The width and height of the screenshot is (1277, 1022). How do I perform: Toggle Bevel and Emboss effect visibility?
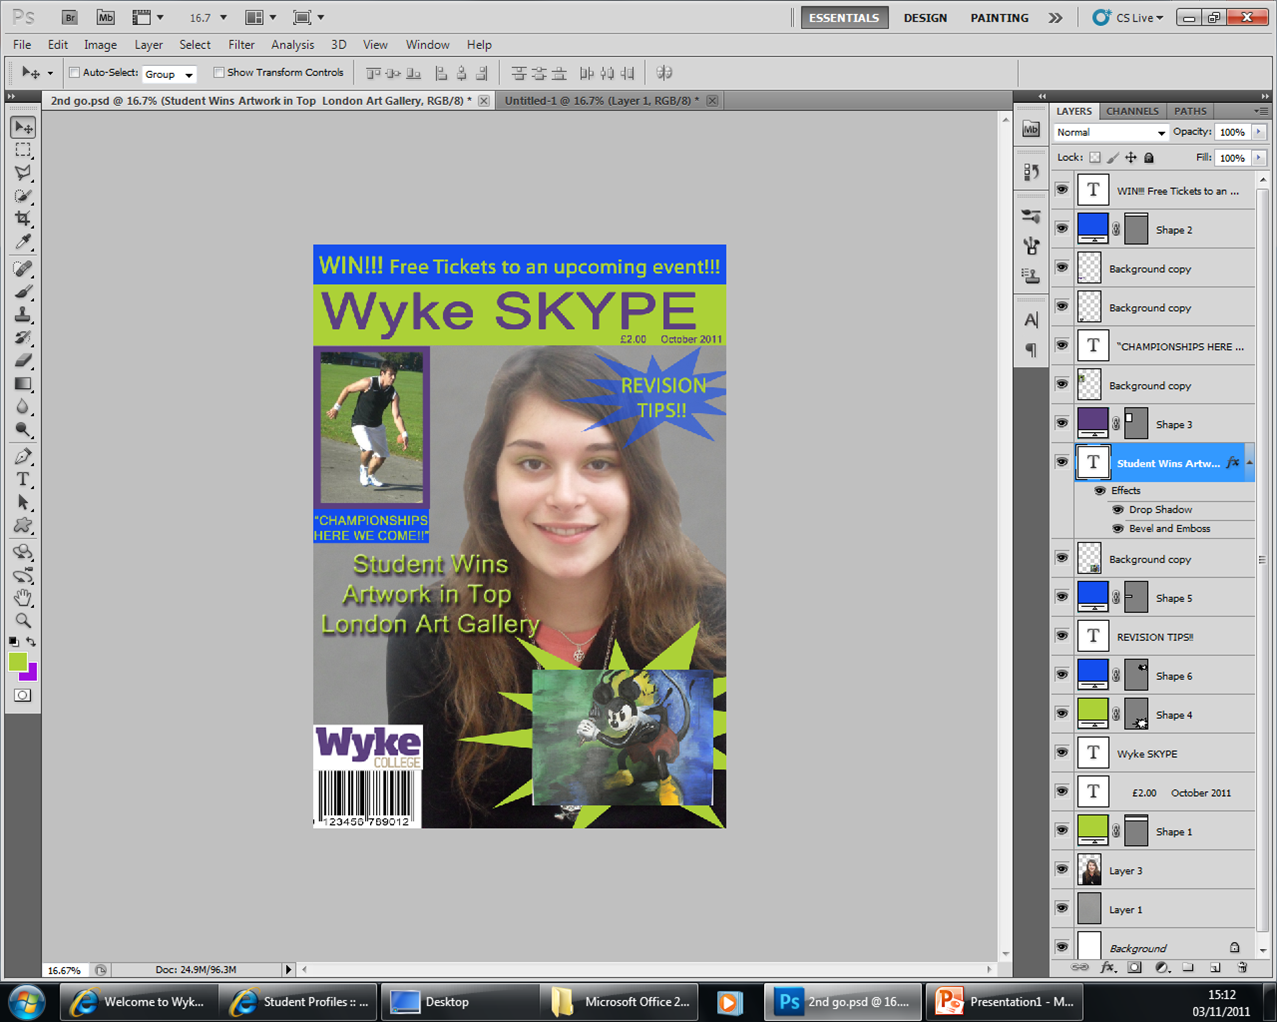1118,529
